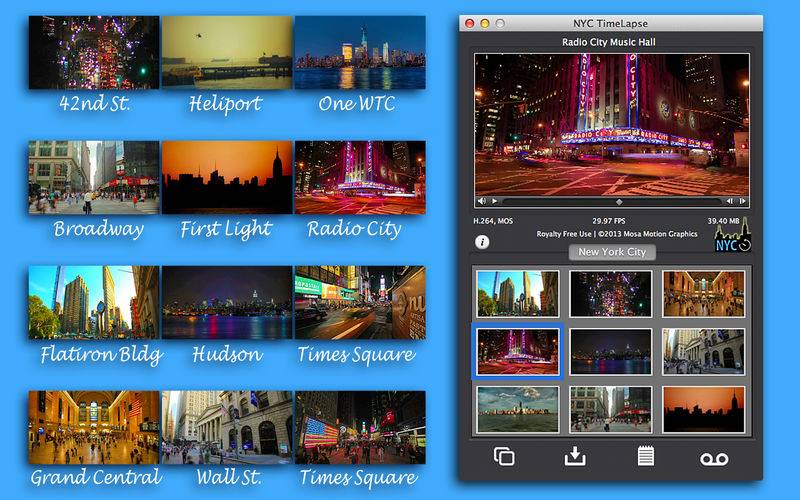
Task: Select daytime cloudy skyline thumbnail in app grid
Action: tap(517, 410)
